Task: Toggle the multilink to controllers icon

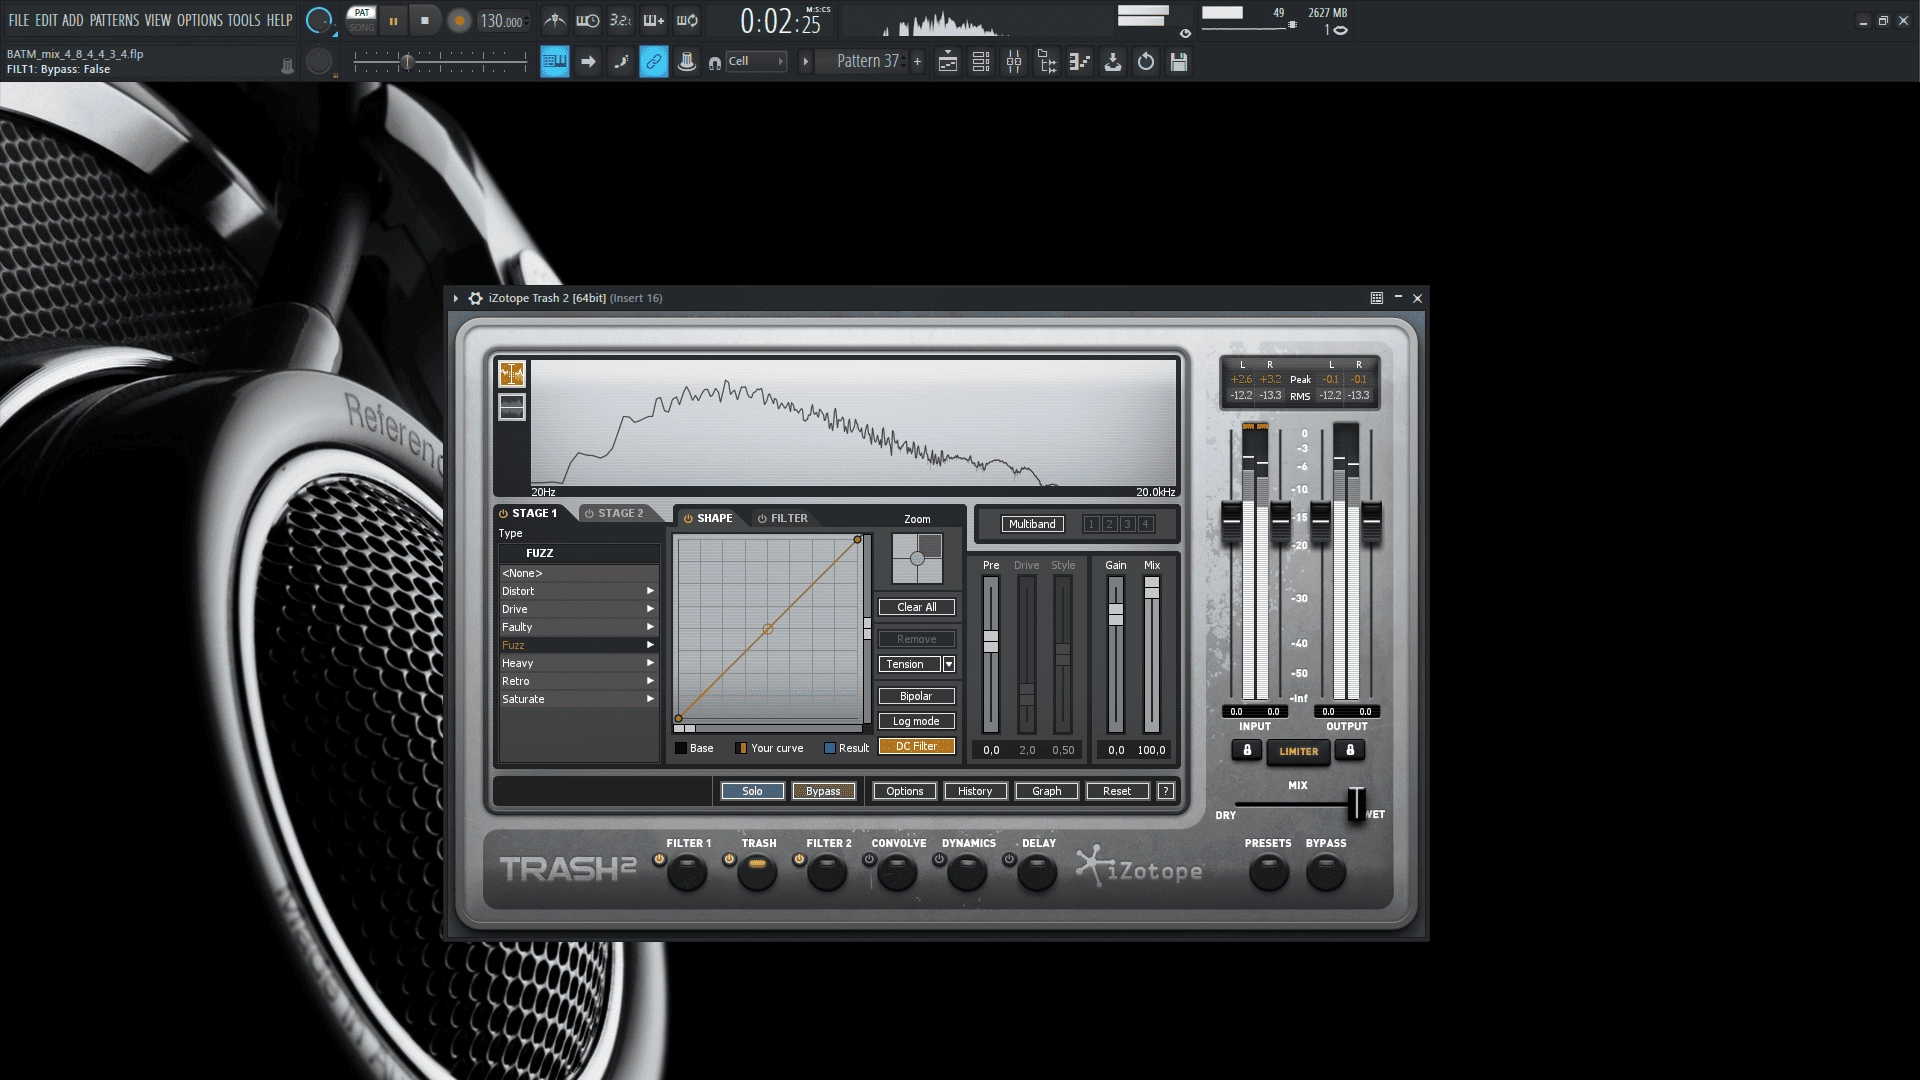Action: coord(654,62)
